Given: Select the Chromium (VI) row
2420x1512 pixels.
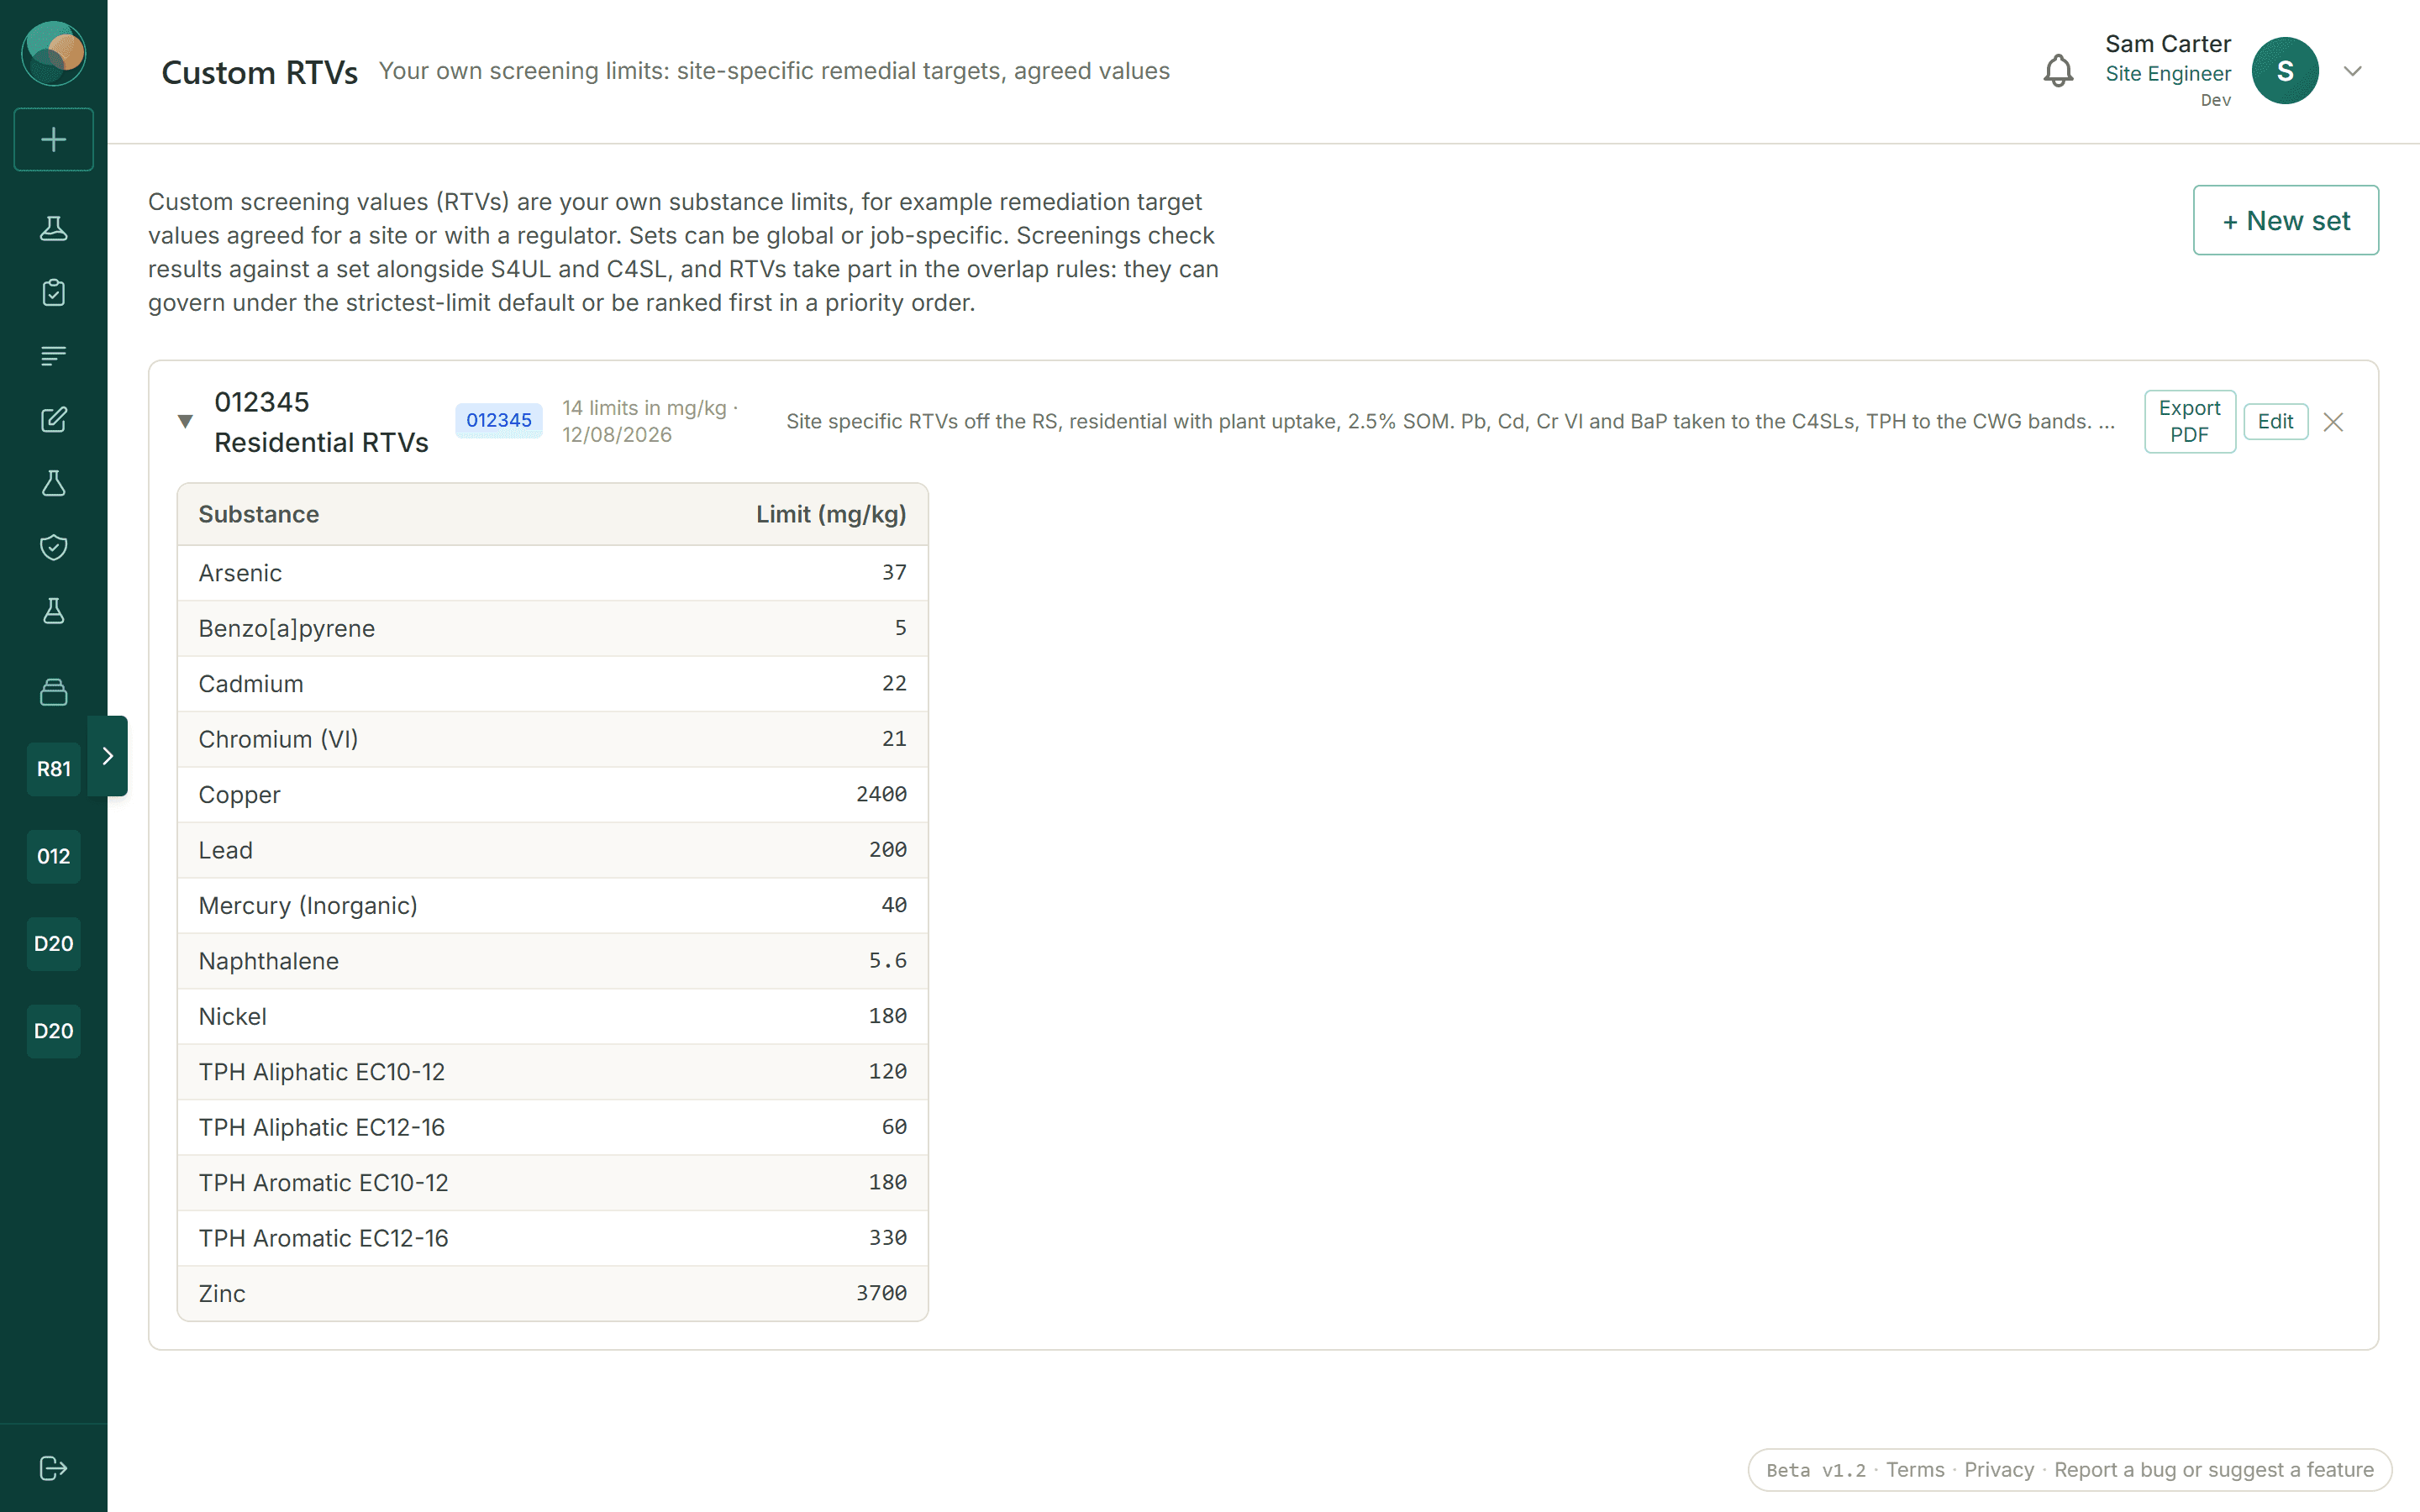Looking at the screenshot, I should pos(552,739).
